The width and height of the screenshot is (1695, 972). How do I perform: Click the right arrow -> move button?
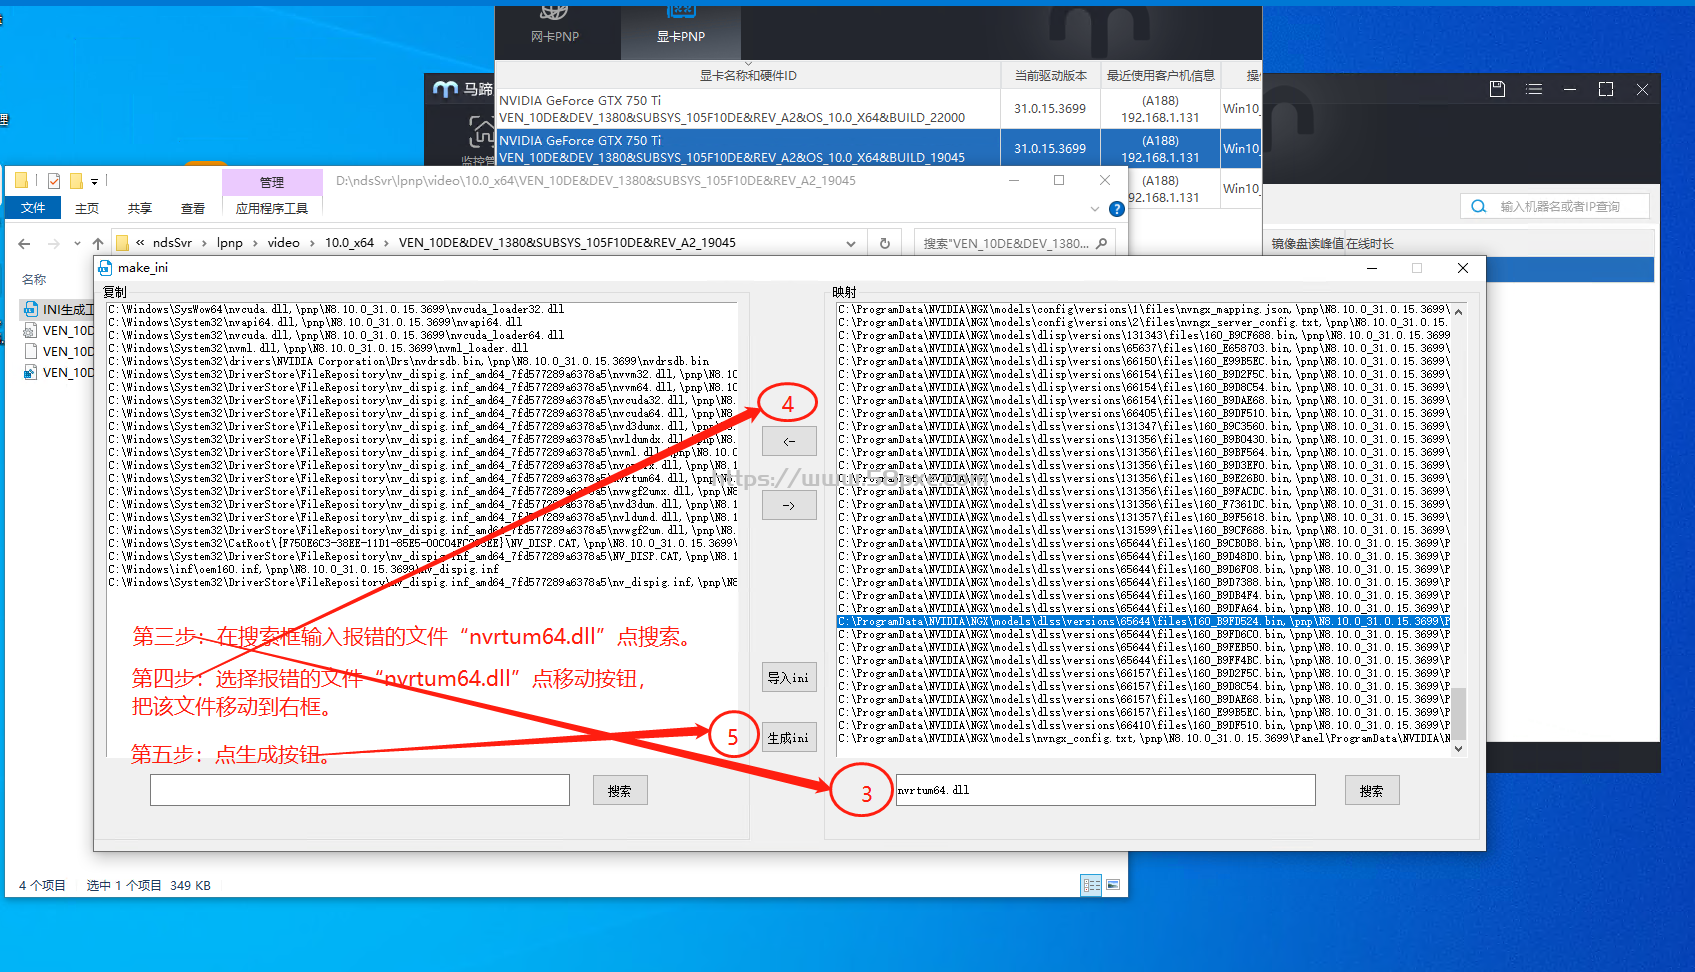click(x=789, y=505)
